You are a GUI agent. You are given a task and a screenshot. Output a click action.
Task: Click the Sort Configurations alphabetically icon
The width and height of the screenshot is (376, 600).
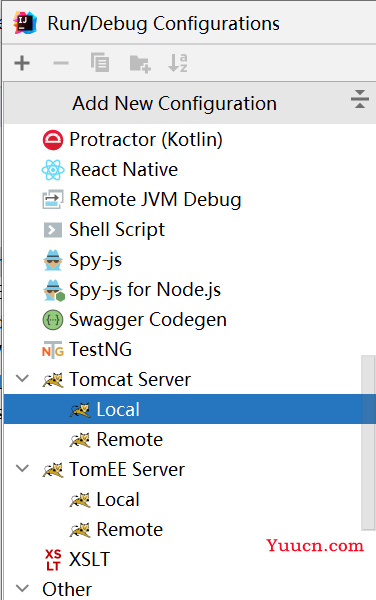click(178, 63)
